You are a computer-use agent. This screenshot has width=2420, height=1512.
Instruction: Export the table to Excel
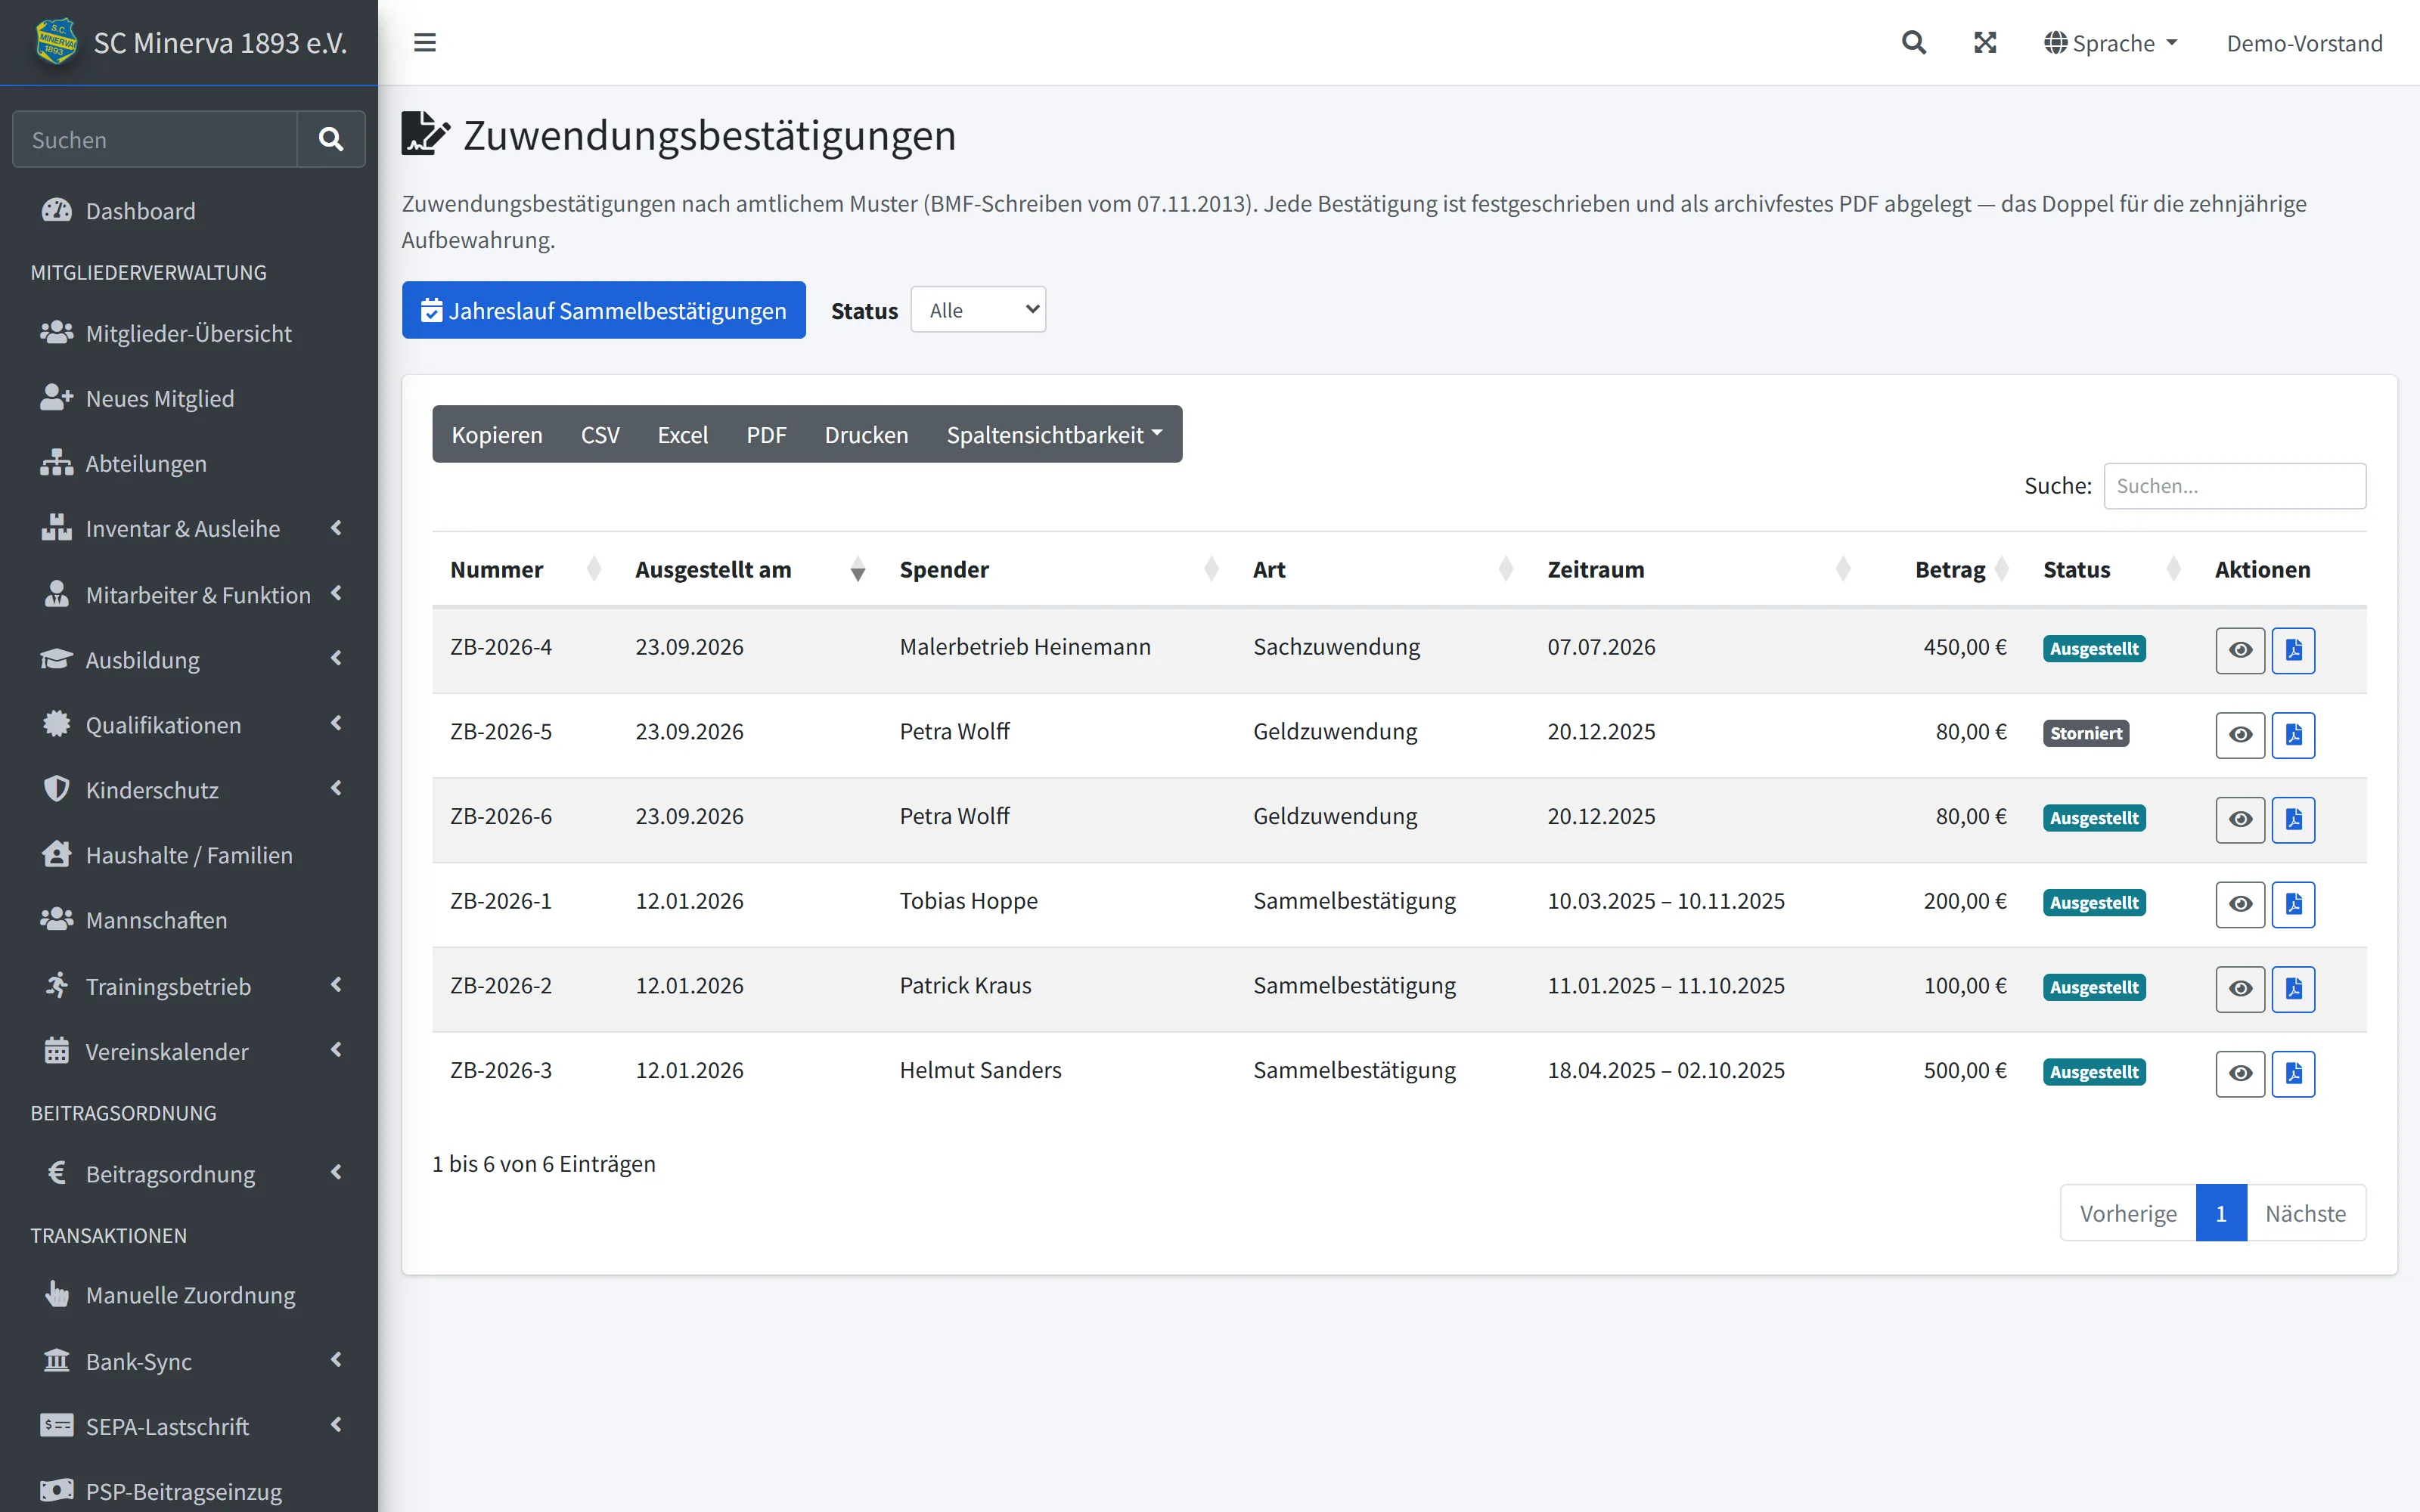tap(683, 434)
